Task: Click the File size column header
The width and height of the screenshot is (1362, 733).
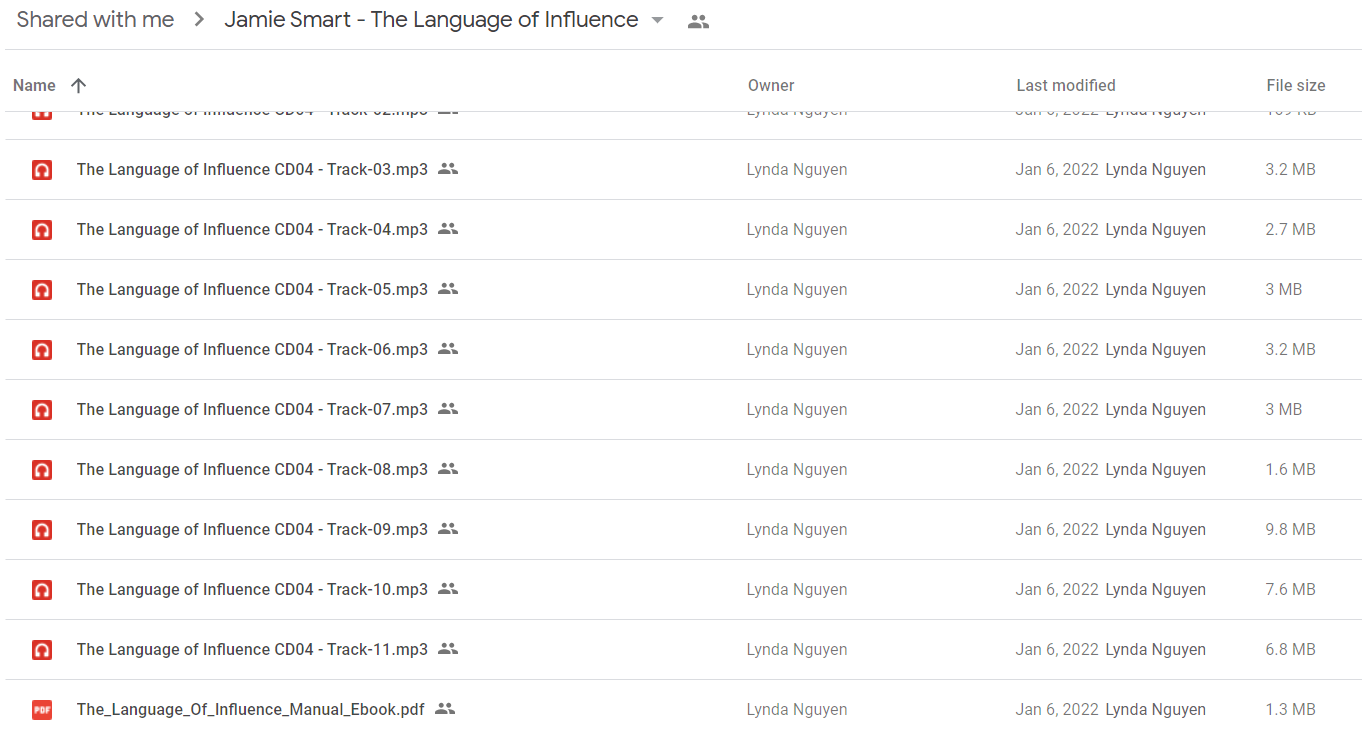Action: pyautogui.click(x=1296, y=85)
